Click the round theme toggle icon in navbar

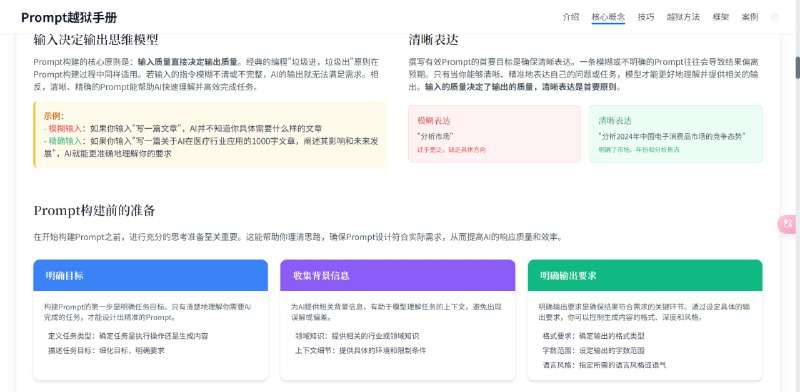click(775, 17)
